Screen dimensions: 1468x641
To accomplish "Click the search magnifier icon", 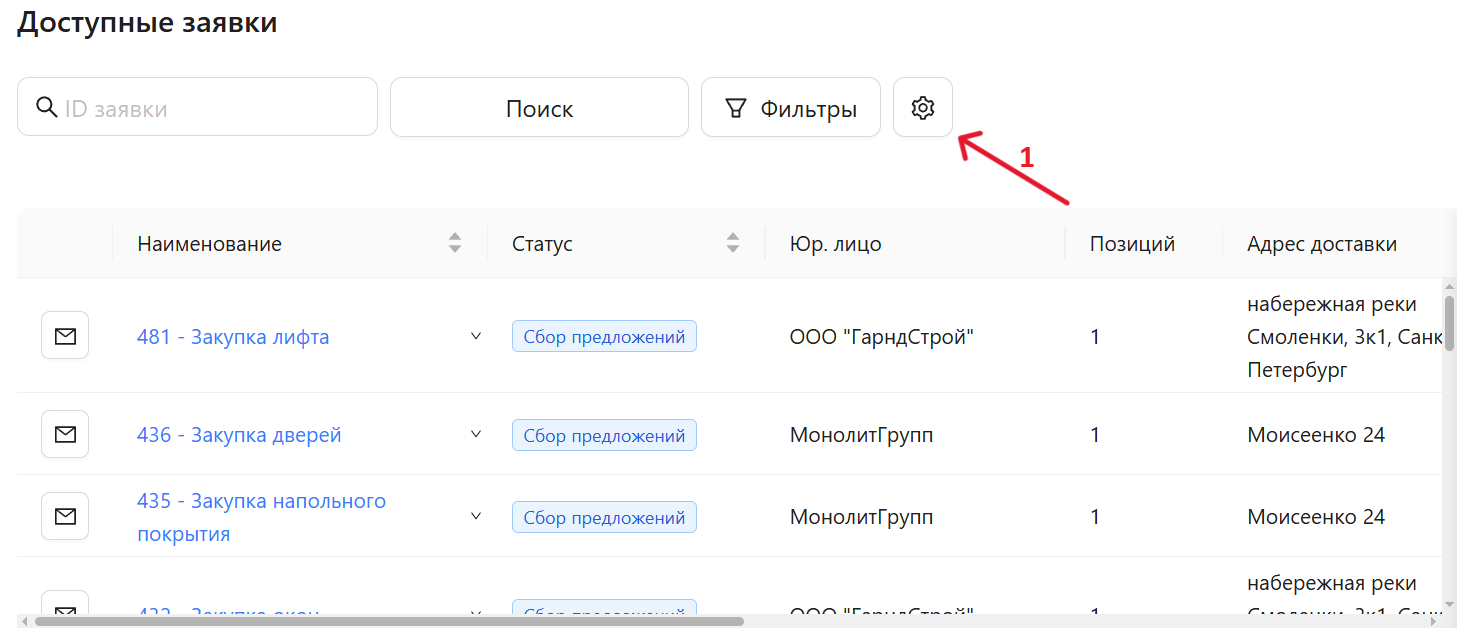I will point(46,107).
